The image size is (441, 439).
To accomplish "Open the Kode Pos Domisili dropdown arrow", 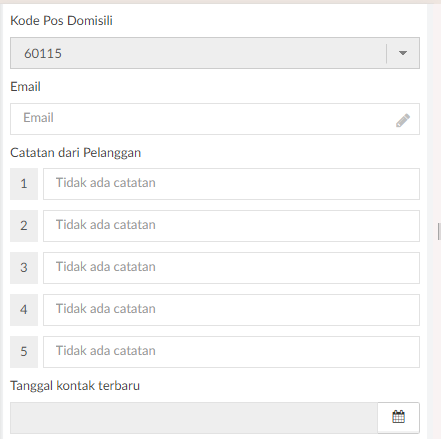I will click(403, 53).
